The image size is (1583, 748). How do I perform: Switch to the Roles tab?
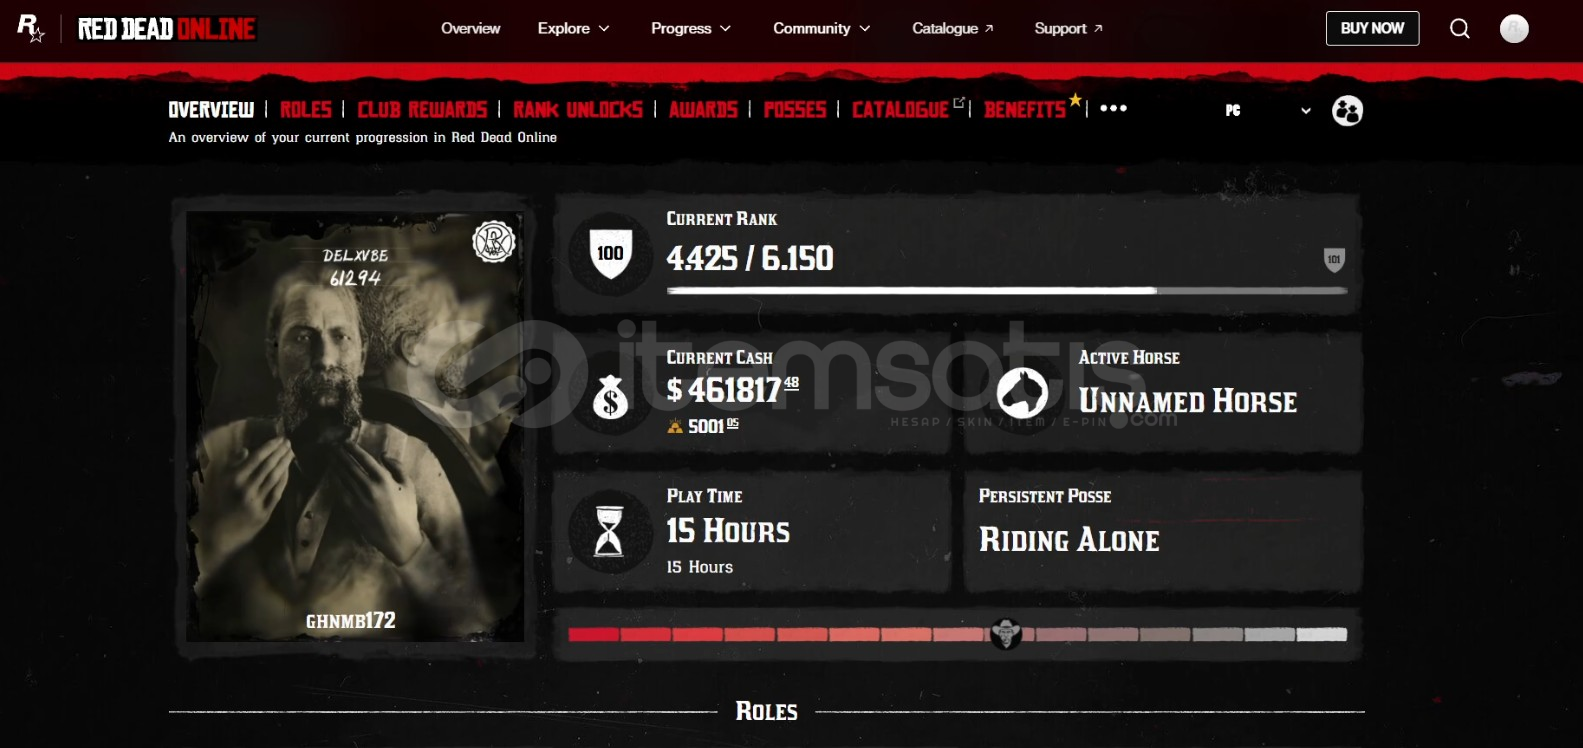point(306,109)
